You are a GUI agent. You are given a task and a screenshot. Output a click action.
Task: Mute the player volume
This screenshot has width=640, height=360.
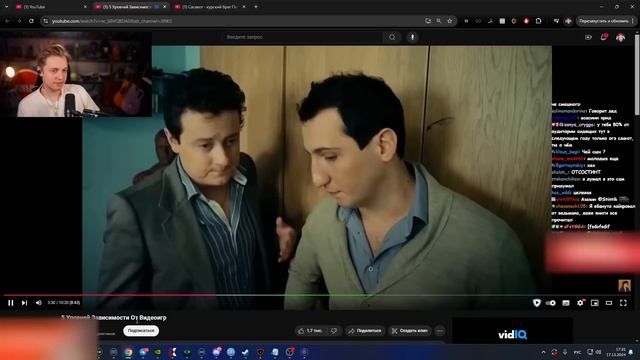38,303
